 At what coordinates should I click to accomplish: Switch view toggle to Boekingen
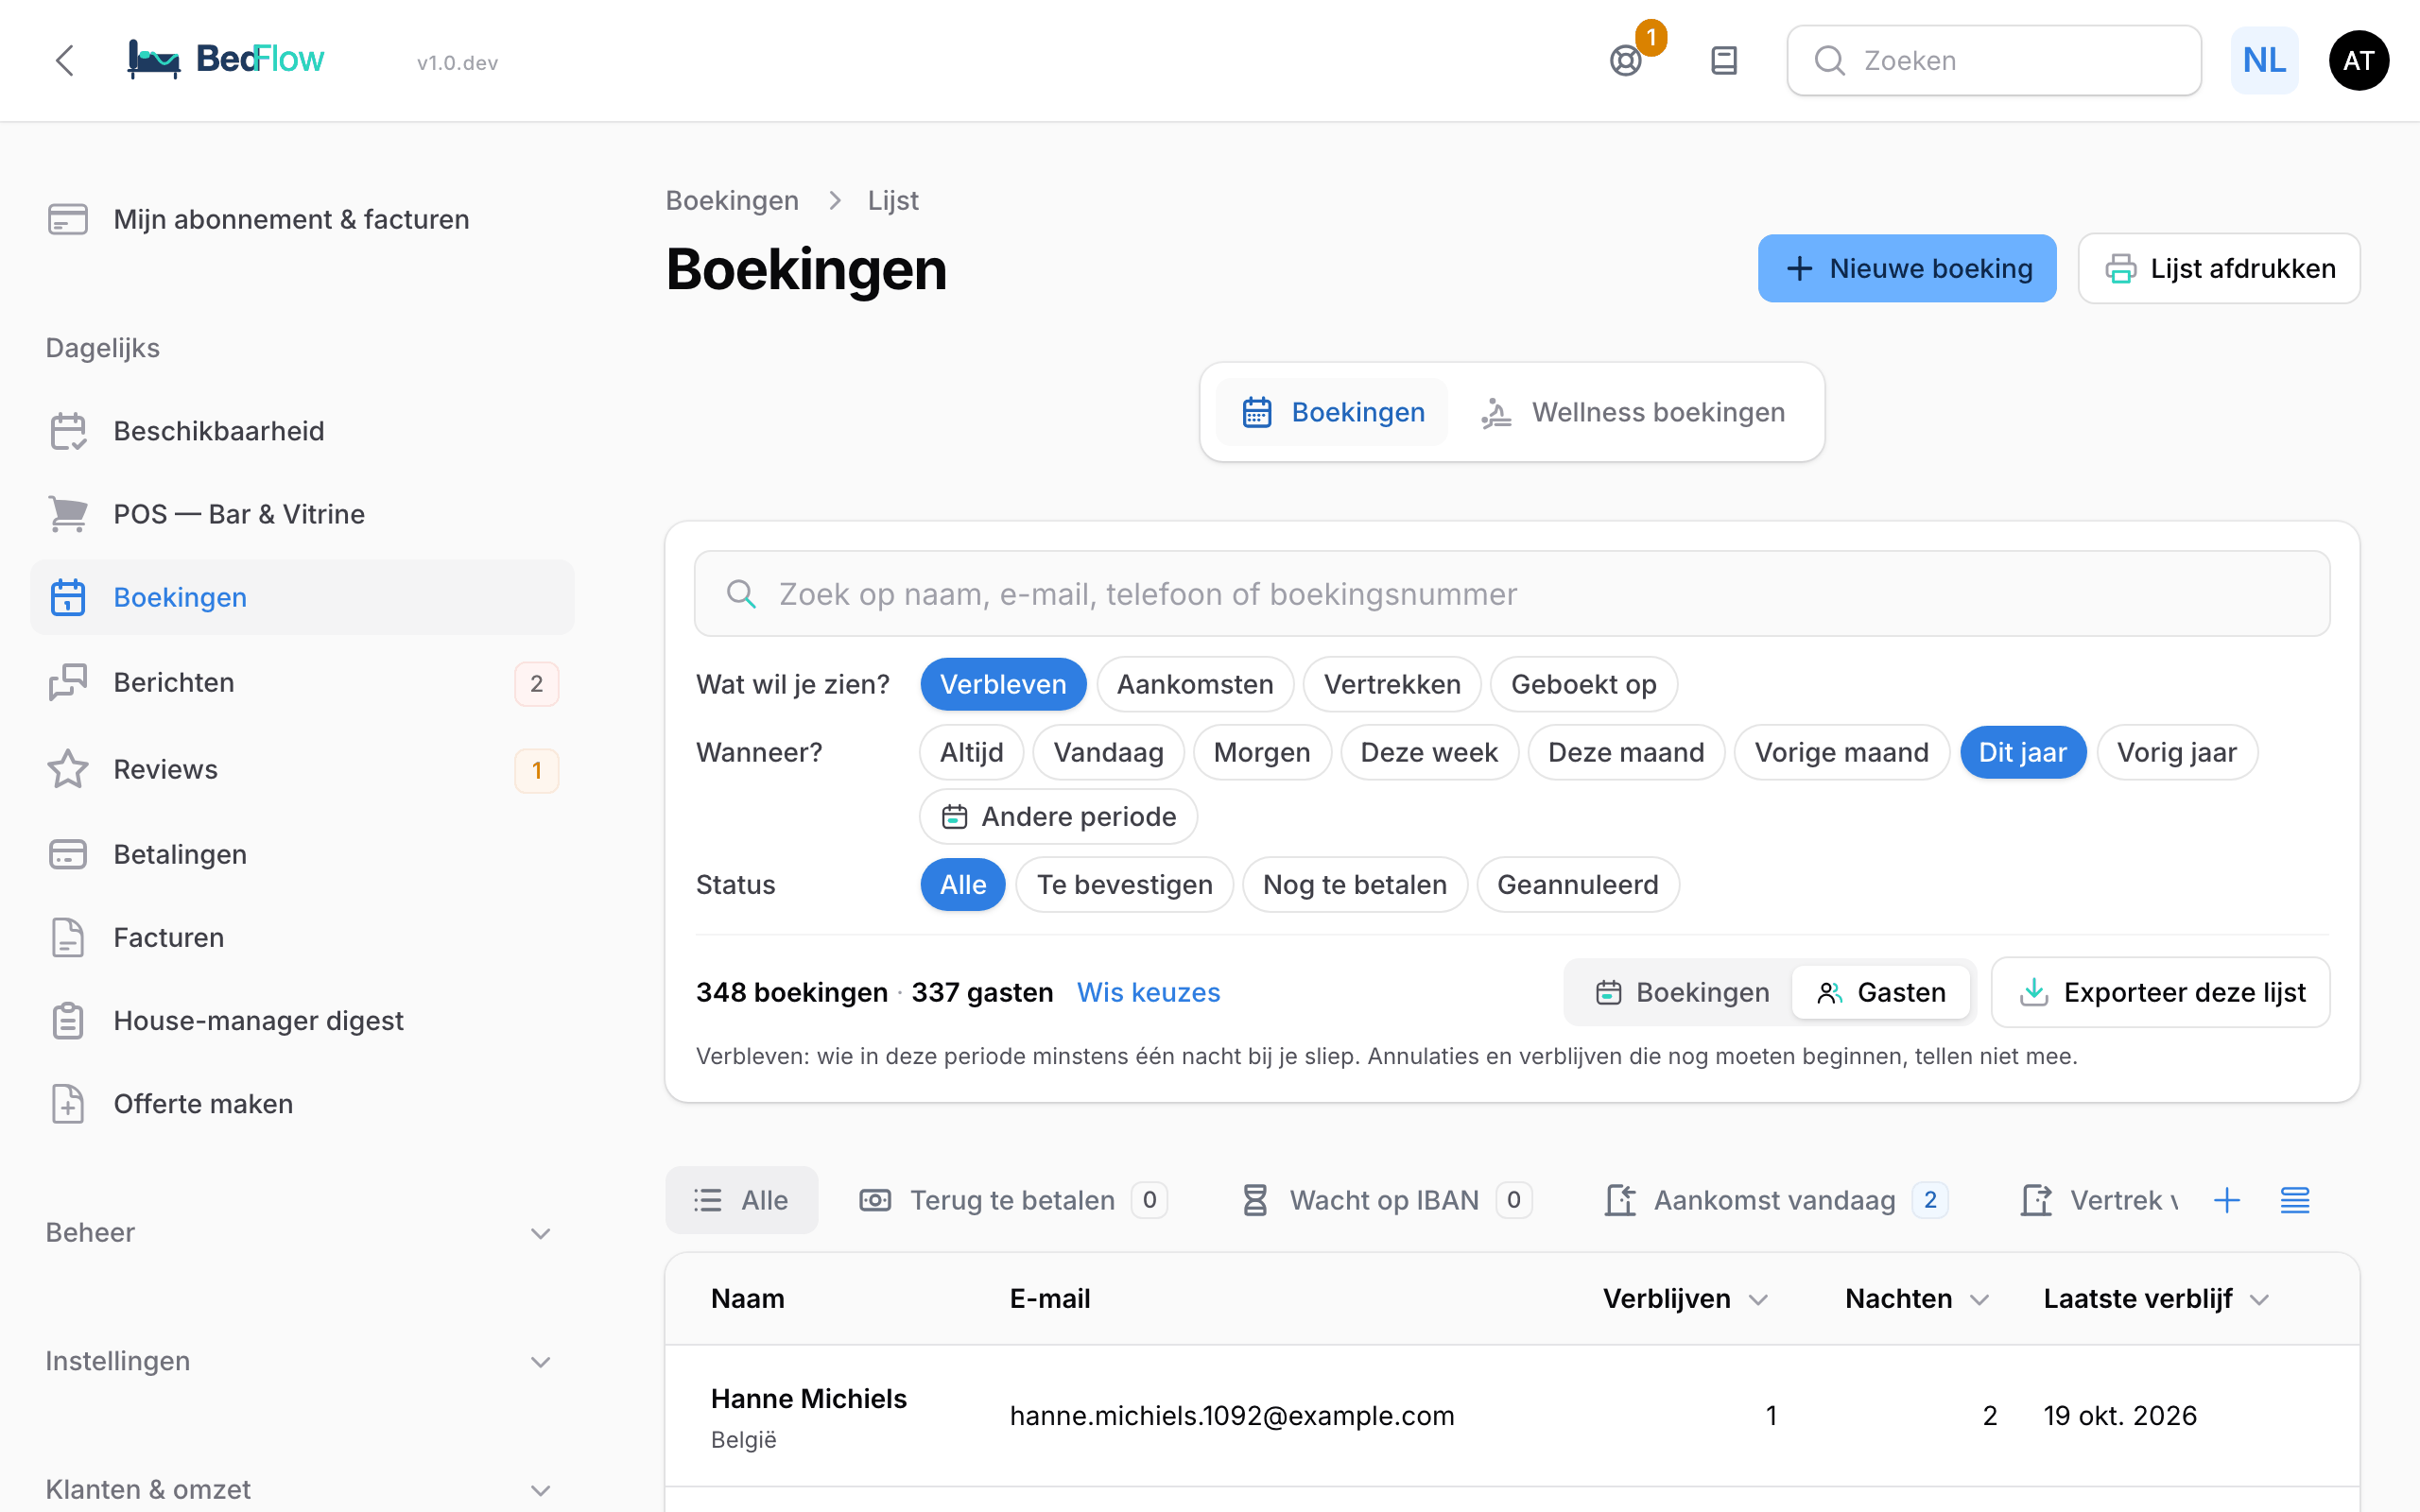tap(1682, 992)
